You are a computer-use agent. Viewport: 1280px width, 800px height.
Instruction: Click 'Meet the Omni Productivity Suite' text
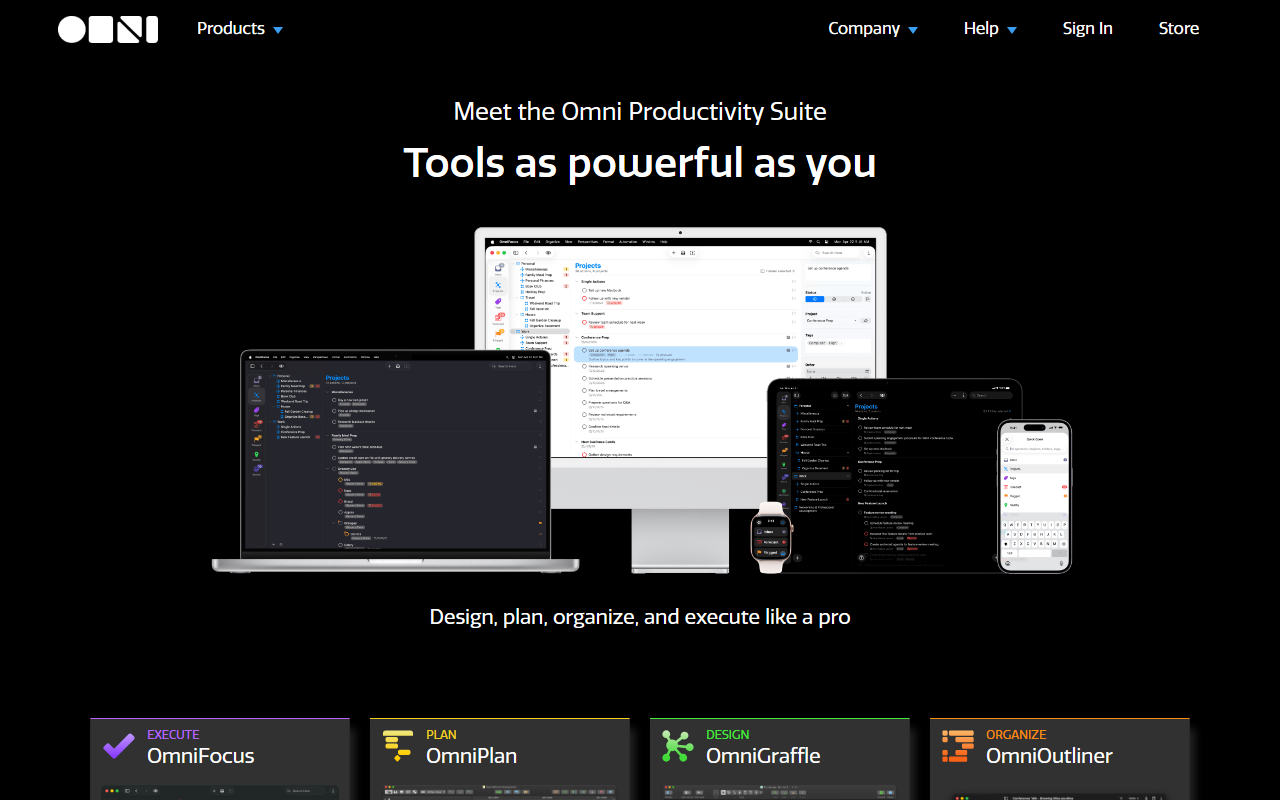(x=640, y=110)
